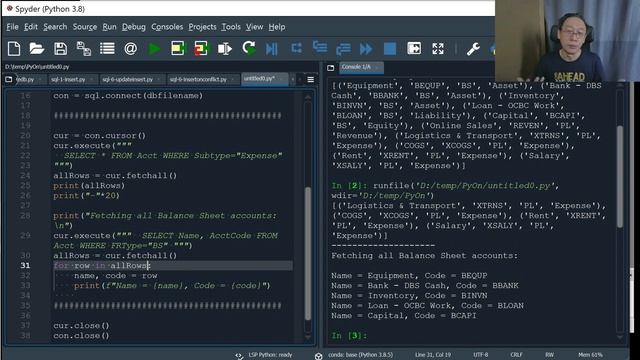Open the Search menu
Screen dimensions: 640x360
[x=55, y=27]
